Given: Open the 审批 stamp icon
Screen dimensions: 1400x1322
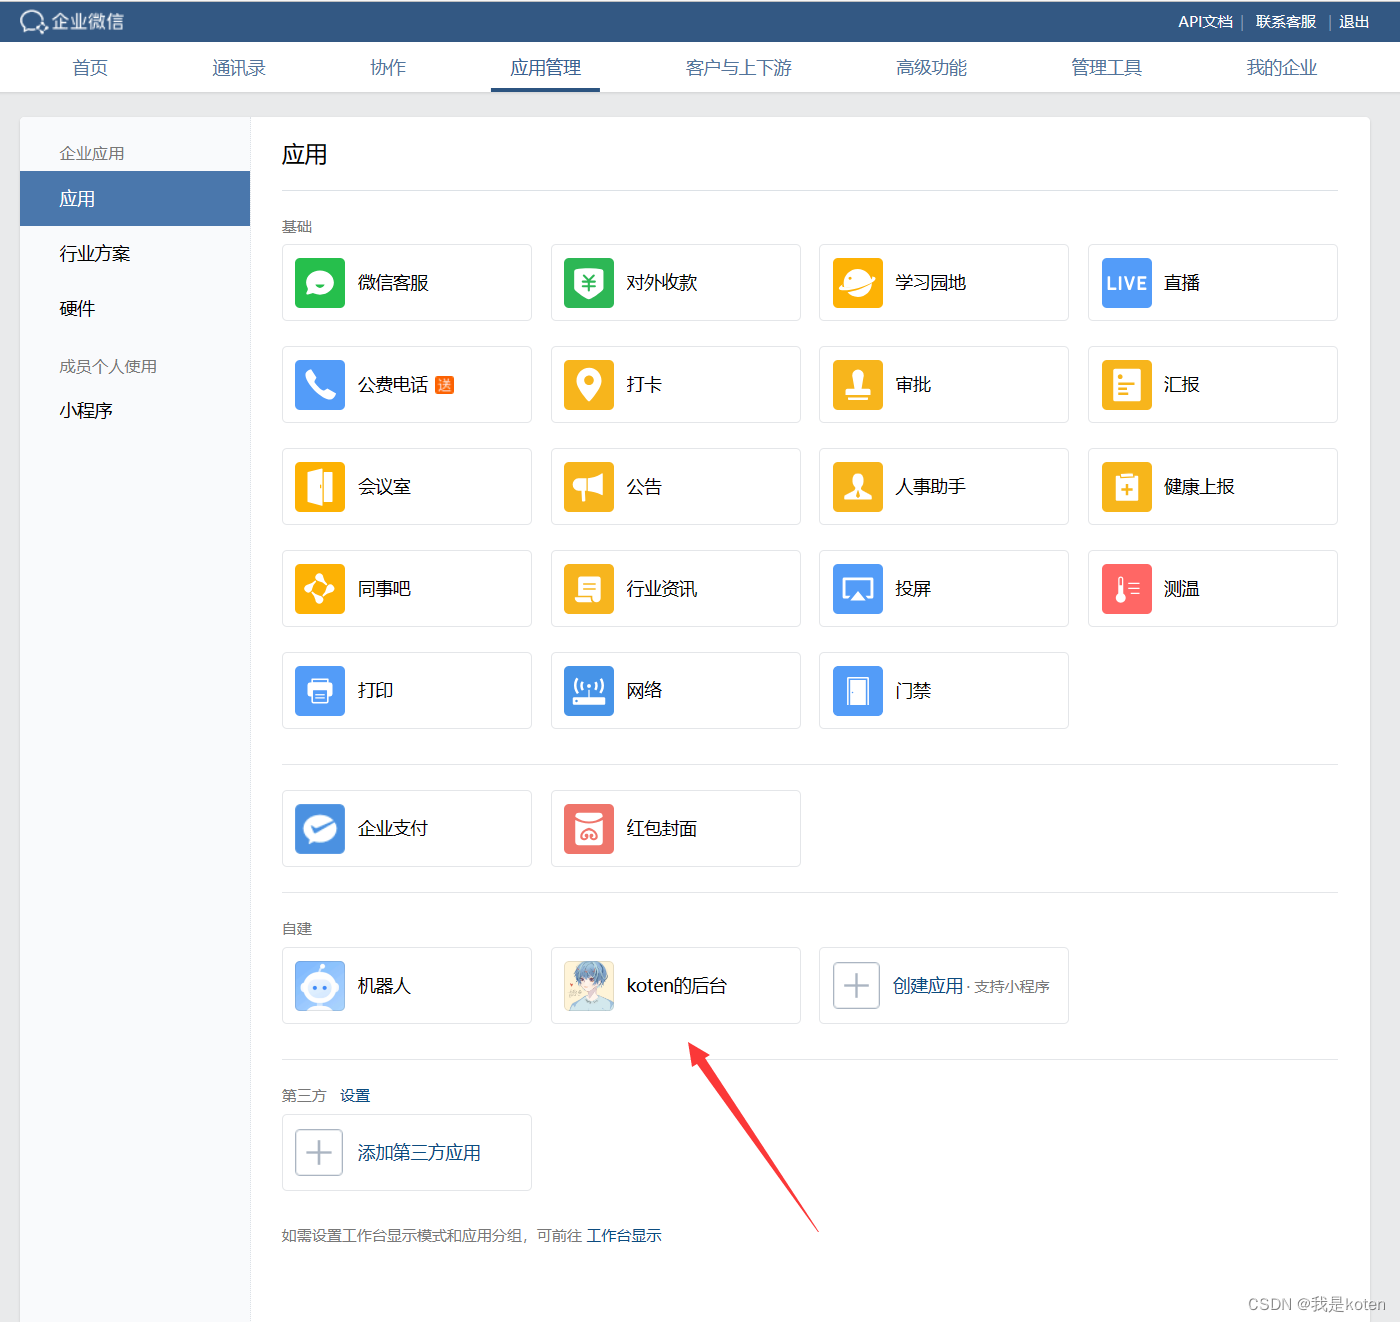Looking at the screenshot, I should (858, 385).
